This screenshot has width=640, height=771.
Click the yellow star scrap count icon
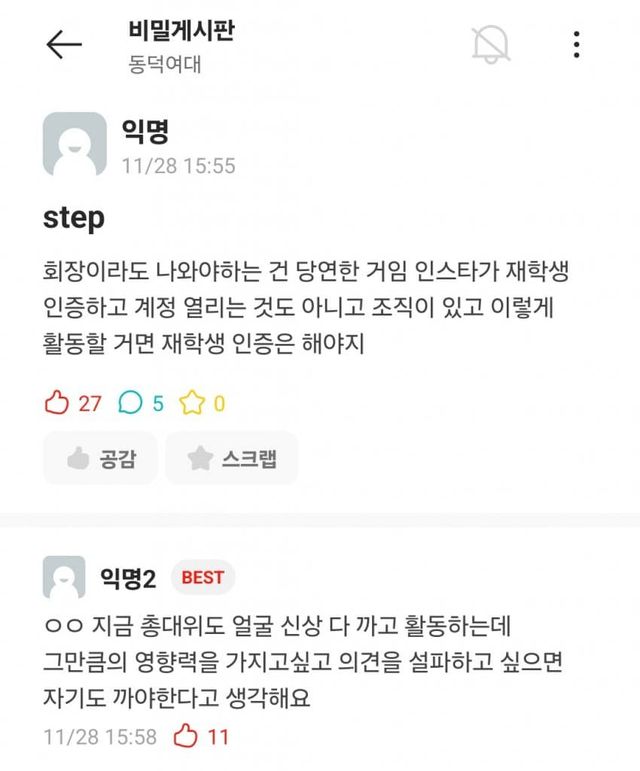[191, 403]
